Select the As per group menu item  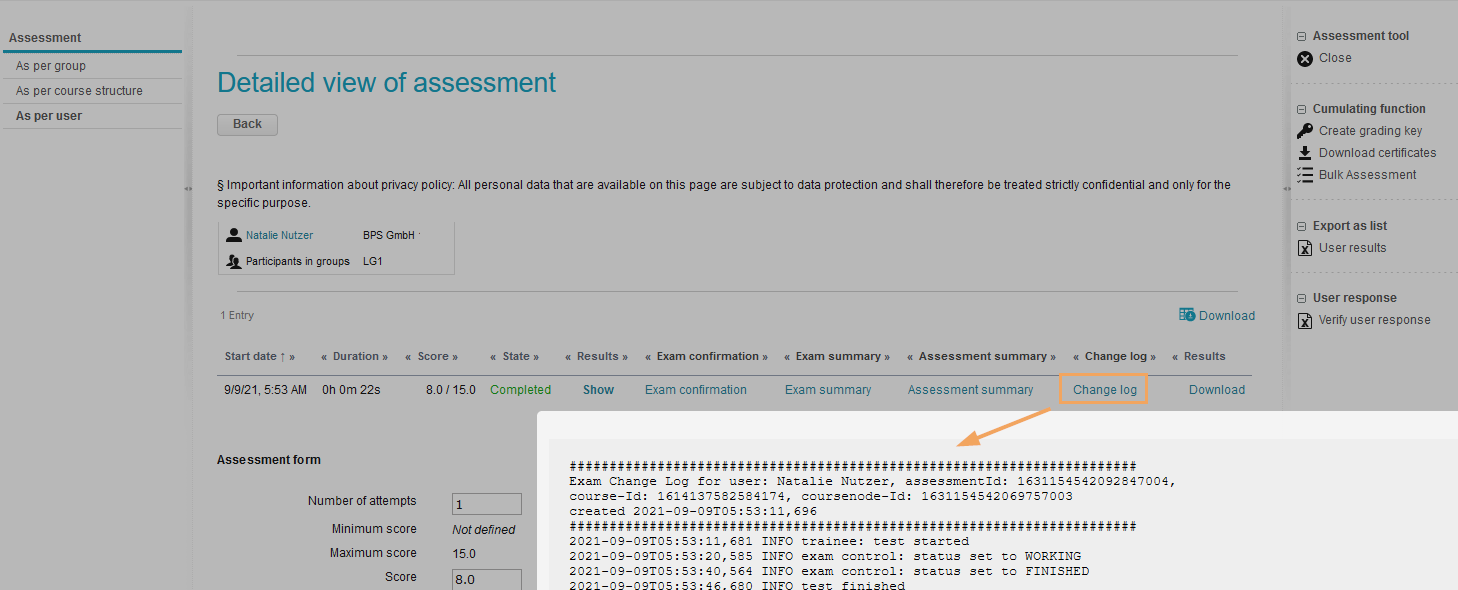pyautogui.click(x=51, y=66)
